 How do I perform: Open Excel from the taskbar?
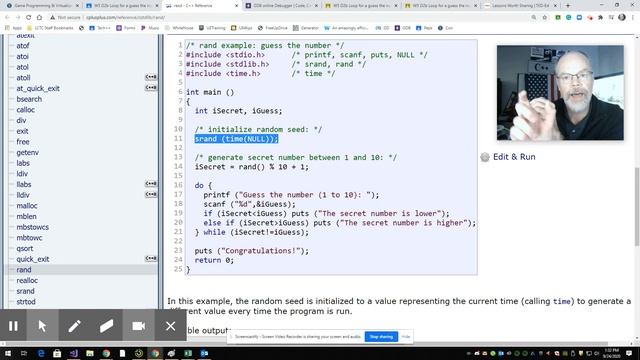coord(188,353)
